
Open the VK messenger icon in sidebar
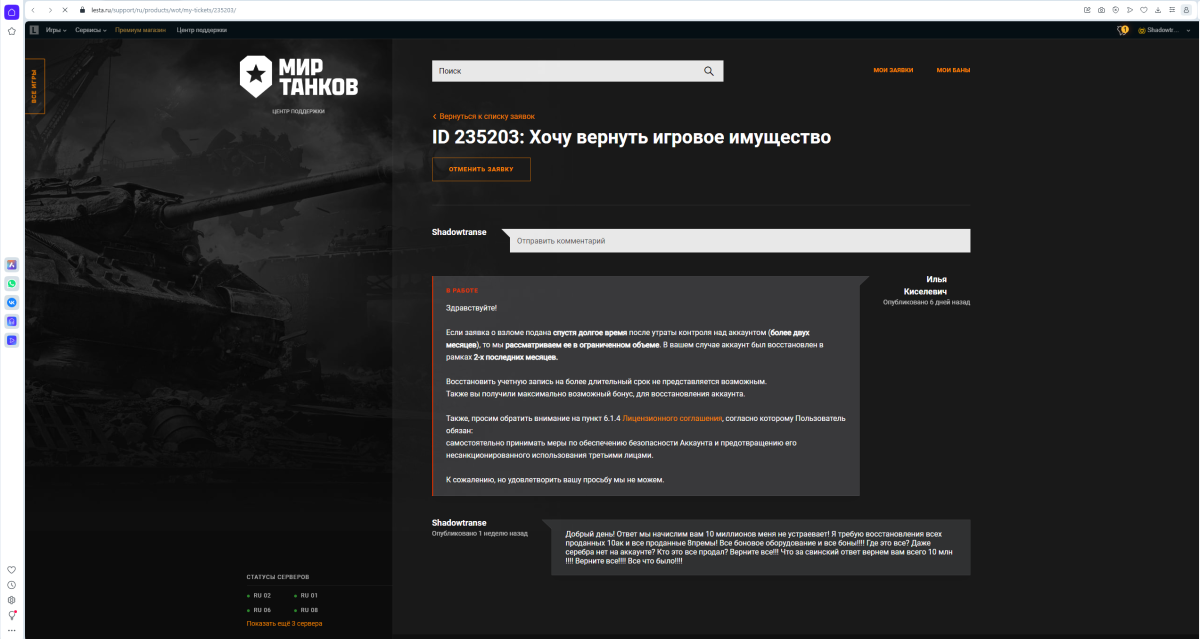coord(12,302)
